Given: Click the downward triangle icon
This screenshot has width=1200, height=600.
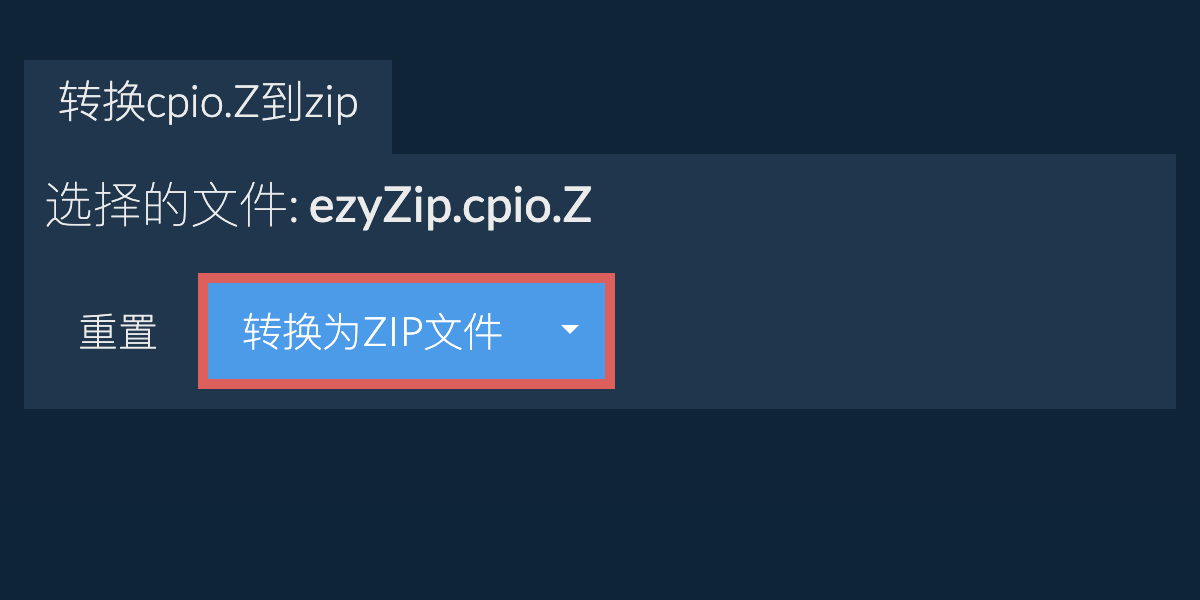Looking at the screenshot, I should 570,330.
